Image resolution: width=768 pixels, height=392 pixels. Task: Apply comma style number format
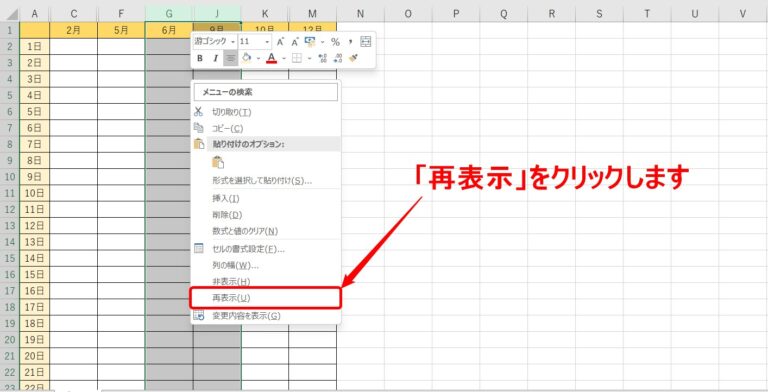pyautogui.click(x=351, y=42)
